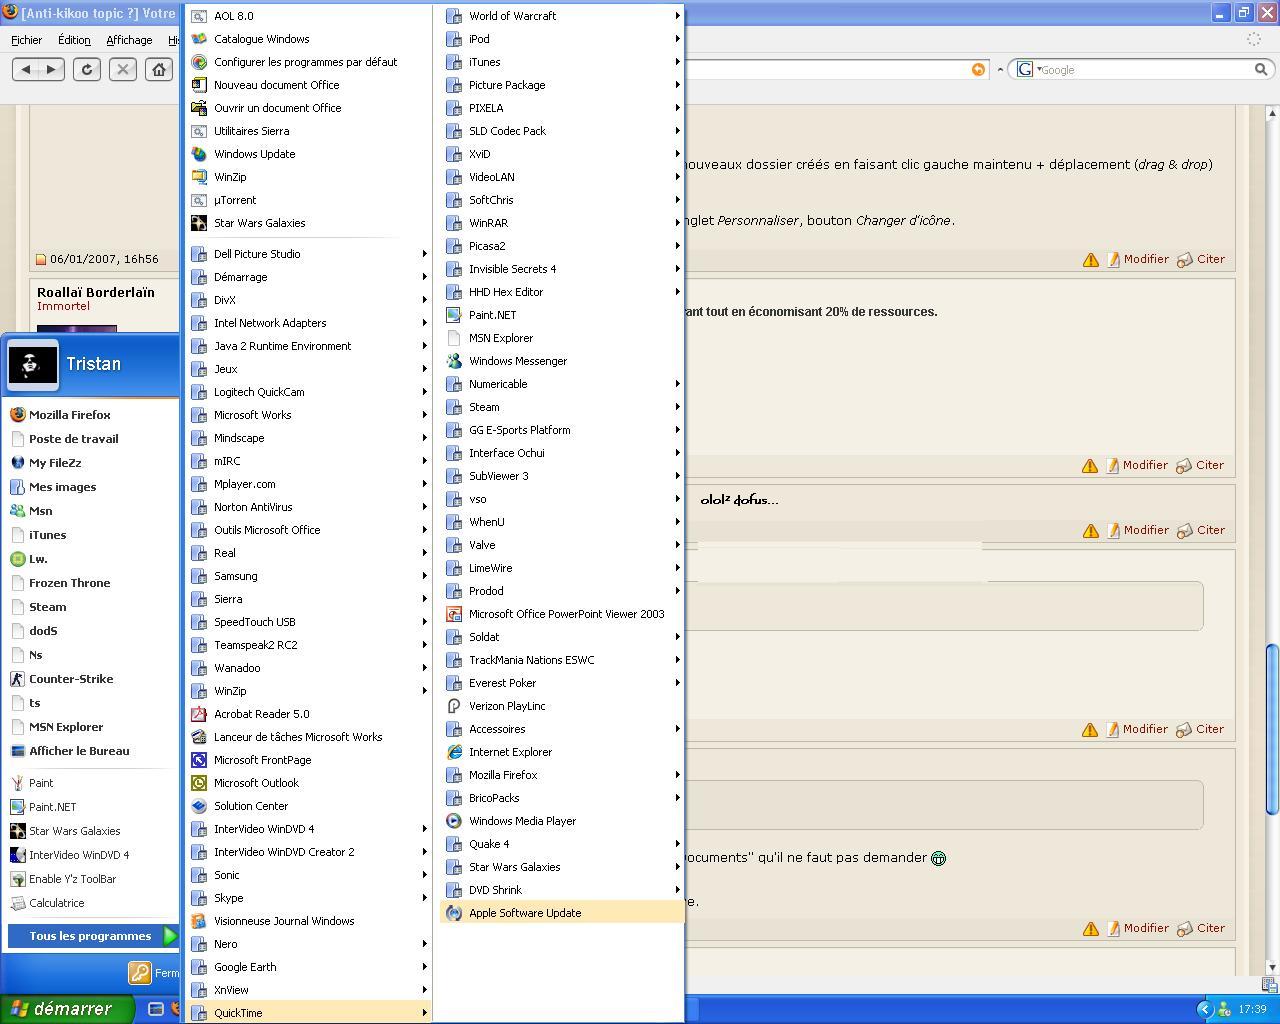Open the Fichier menu in Firefox
This screenshot has height=1024, width=1280.
point(27,40)
